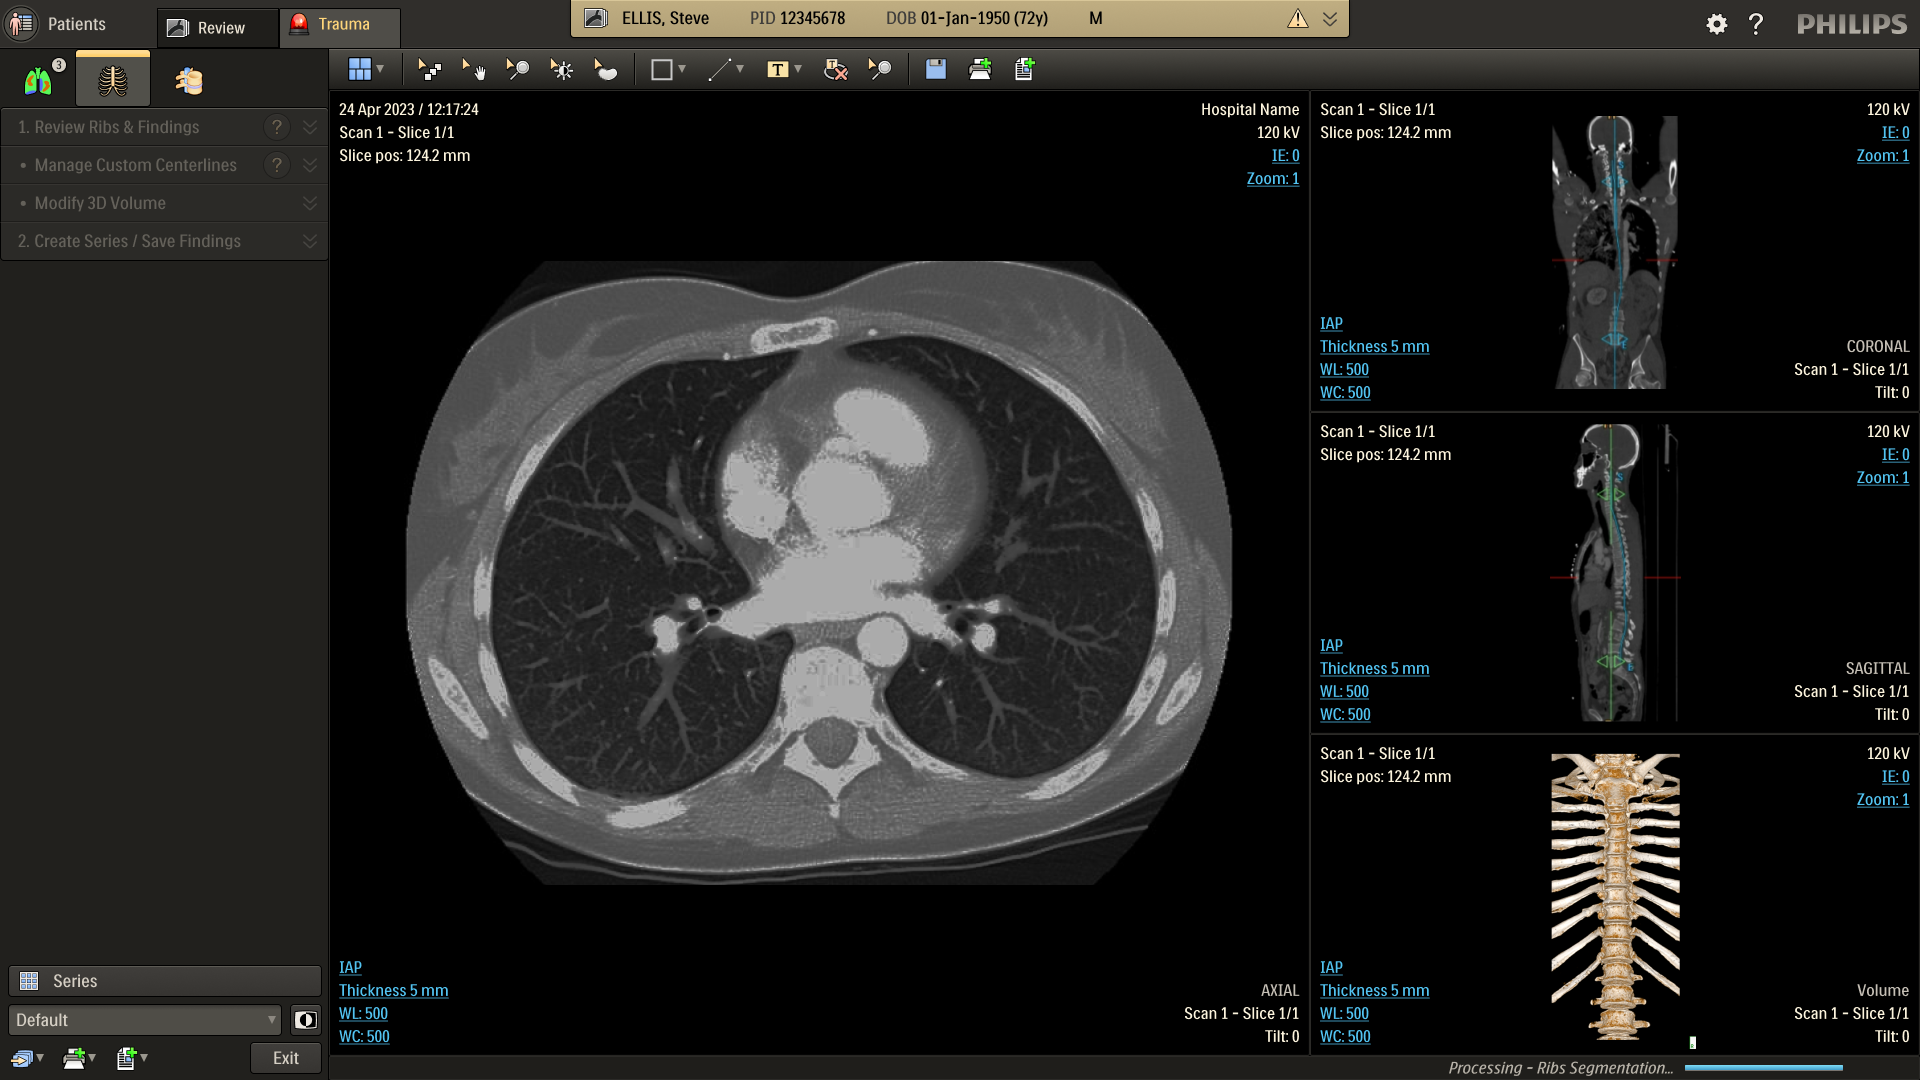Toggle the invert image button beside Default
The image size is (1920, 1080).
(305, 1020)
